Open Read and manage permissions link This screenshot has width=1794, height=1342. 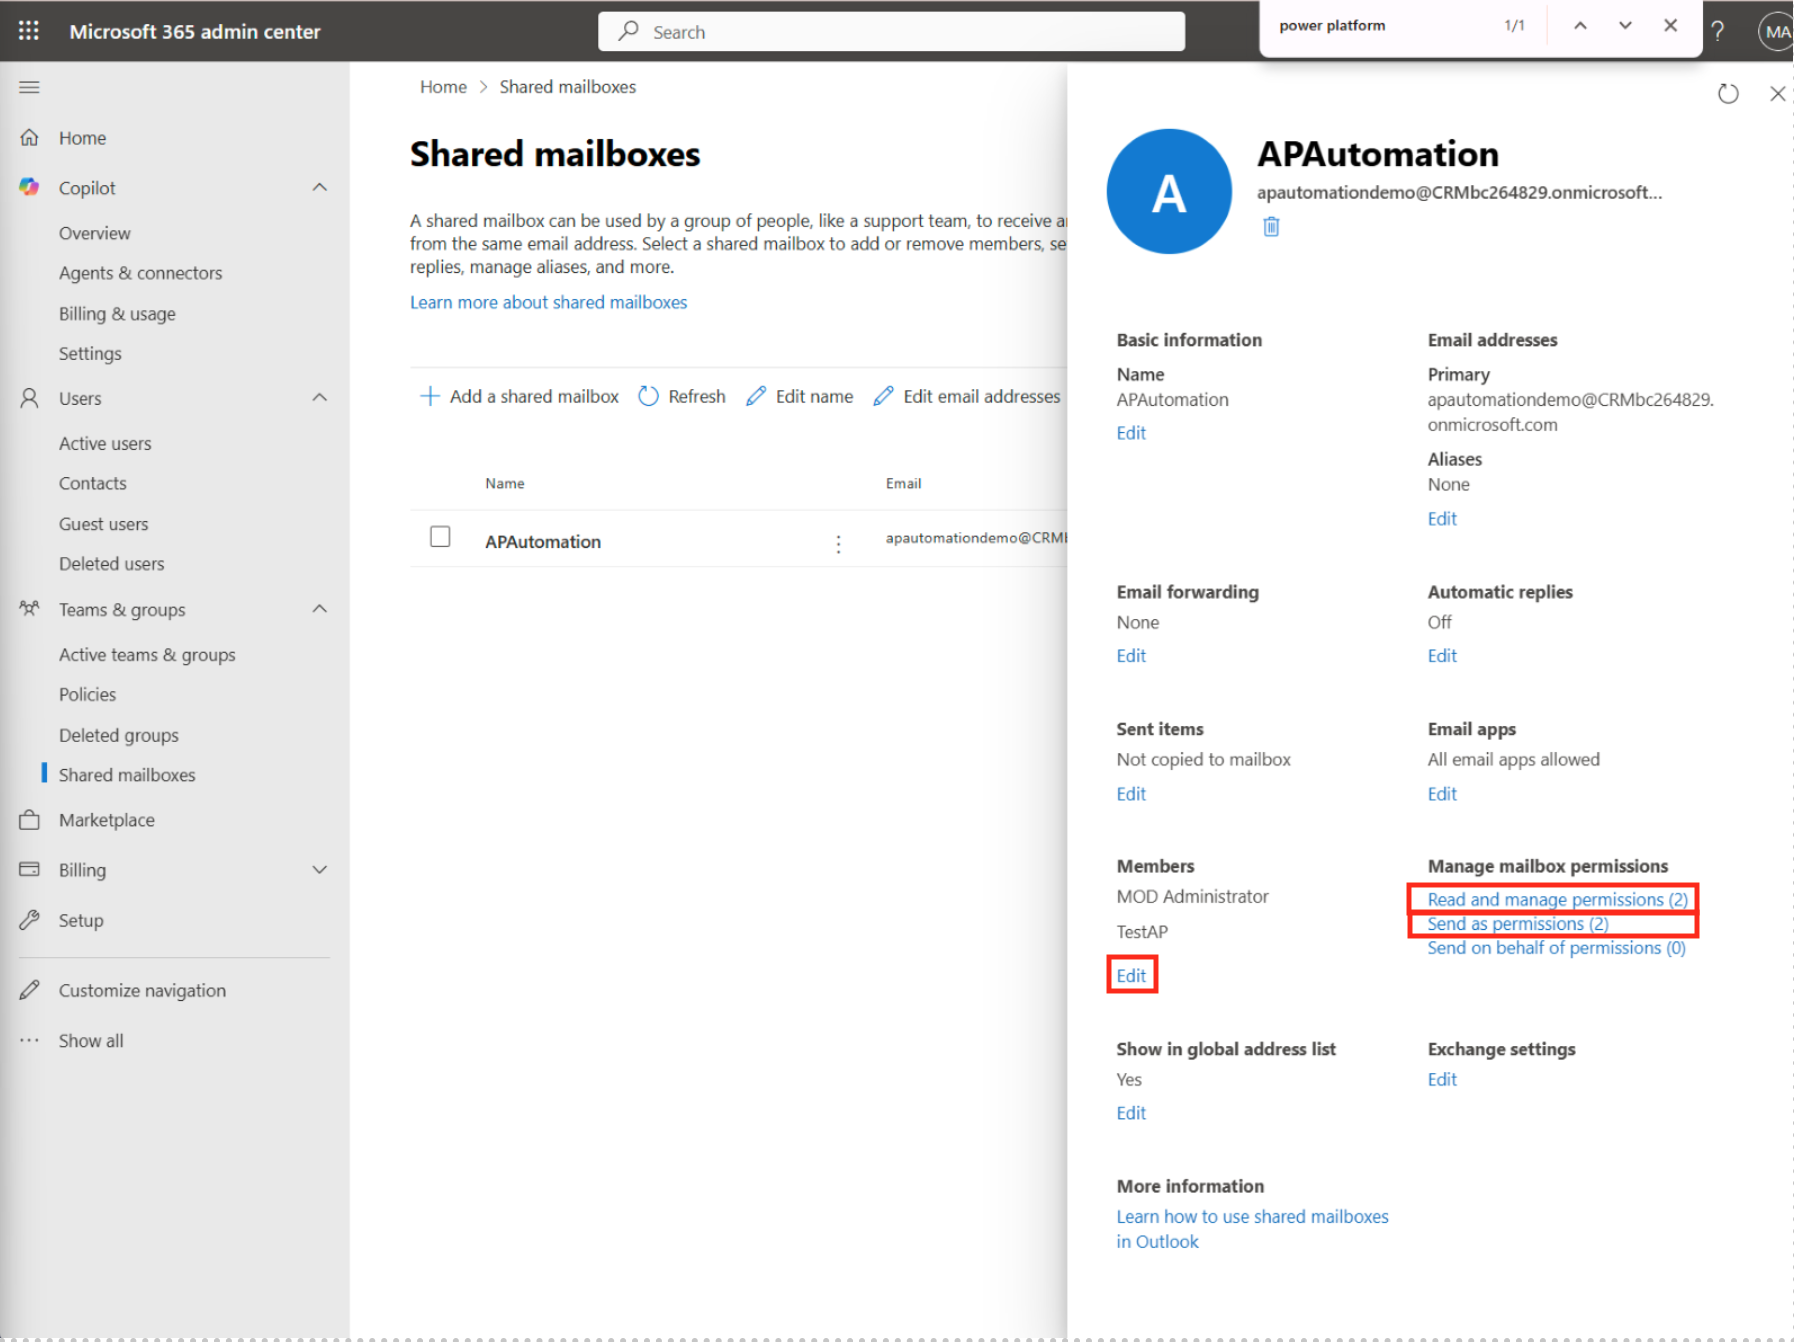1556,899
